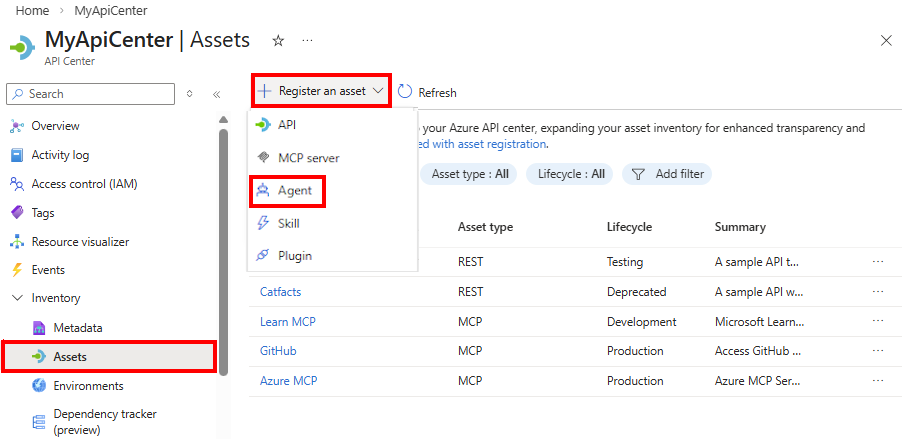Screen dimensions: 902x439
Task: Click the plus icon on Register an asset
Action: pos(264,90)
